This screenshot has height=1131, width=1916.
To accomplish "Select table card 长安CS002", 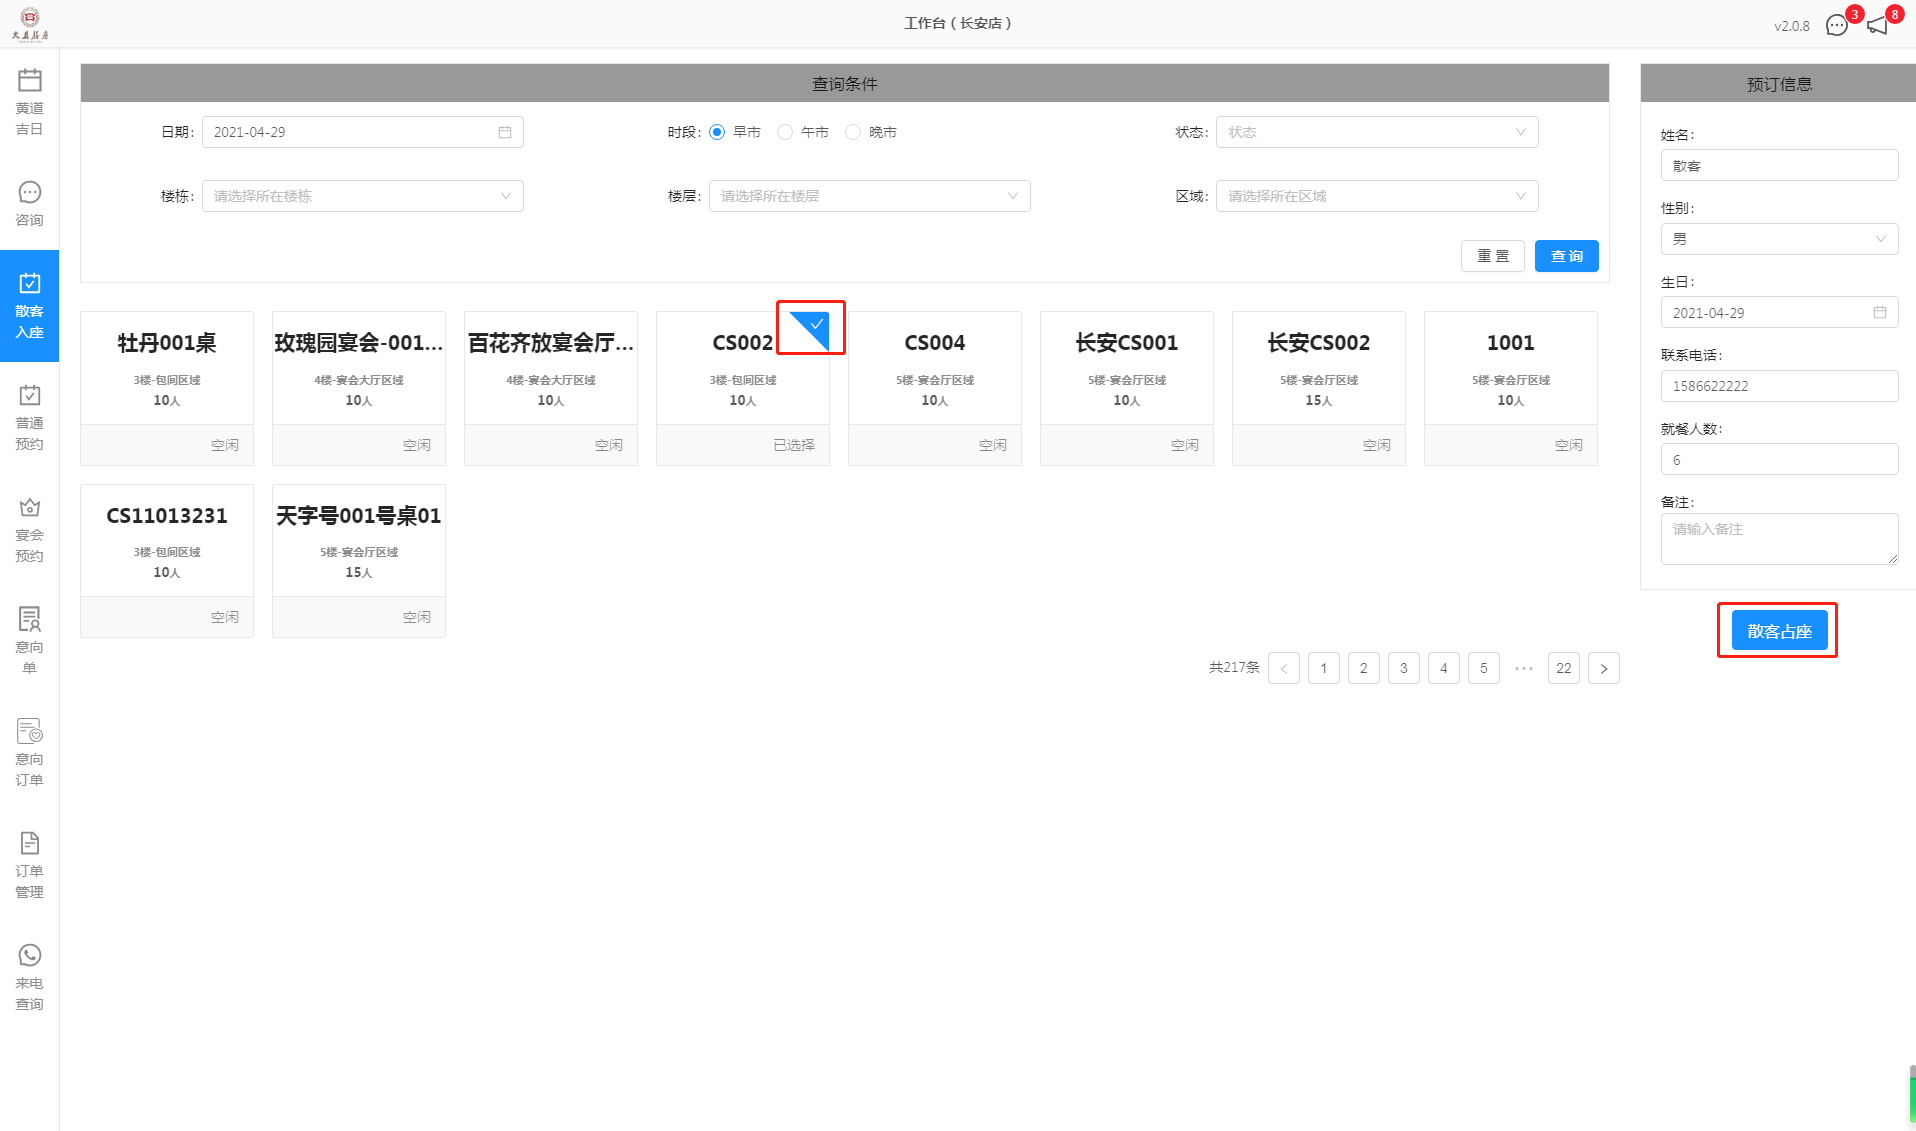I will click(1319, 388).
